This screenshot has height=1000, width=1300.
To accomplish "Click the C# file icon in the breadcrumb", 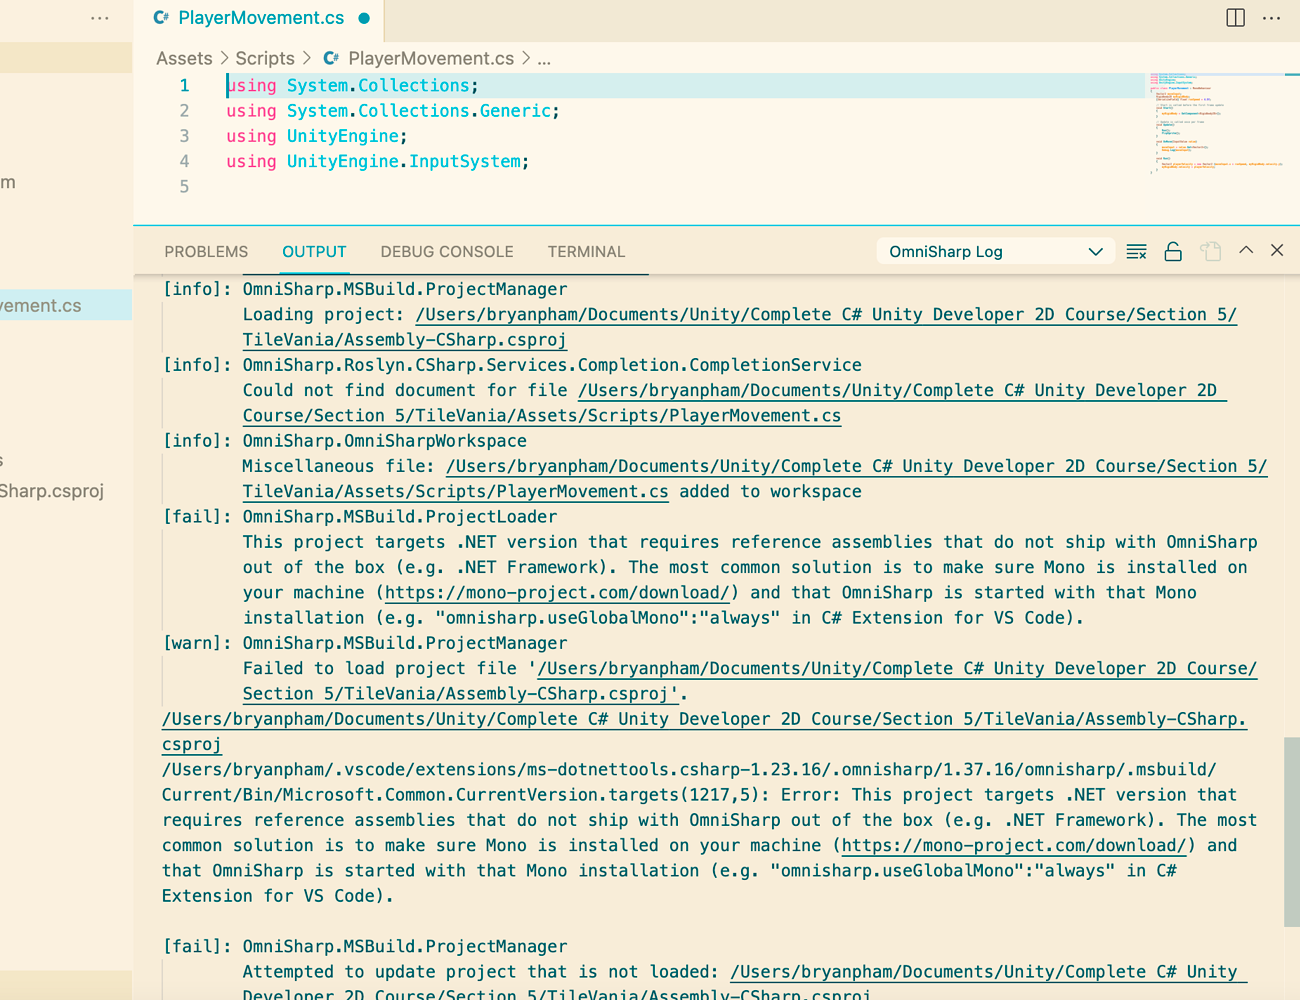I will coord(330,58).
